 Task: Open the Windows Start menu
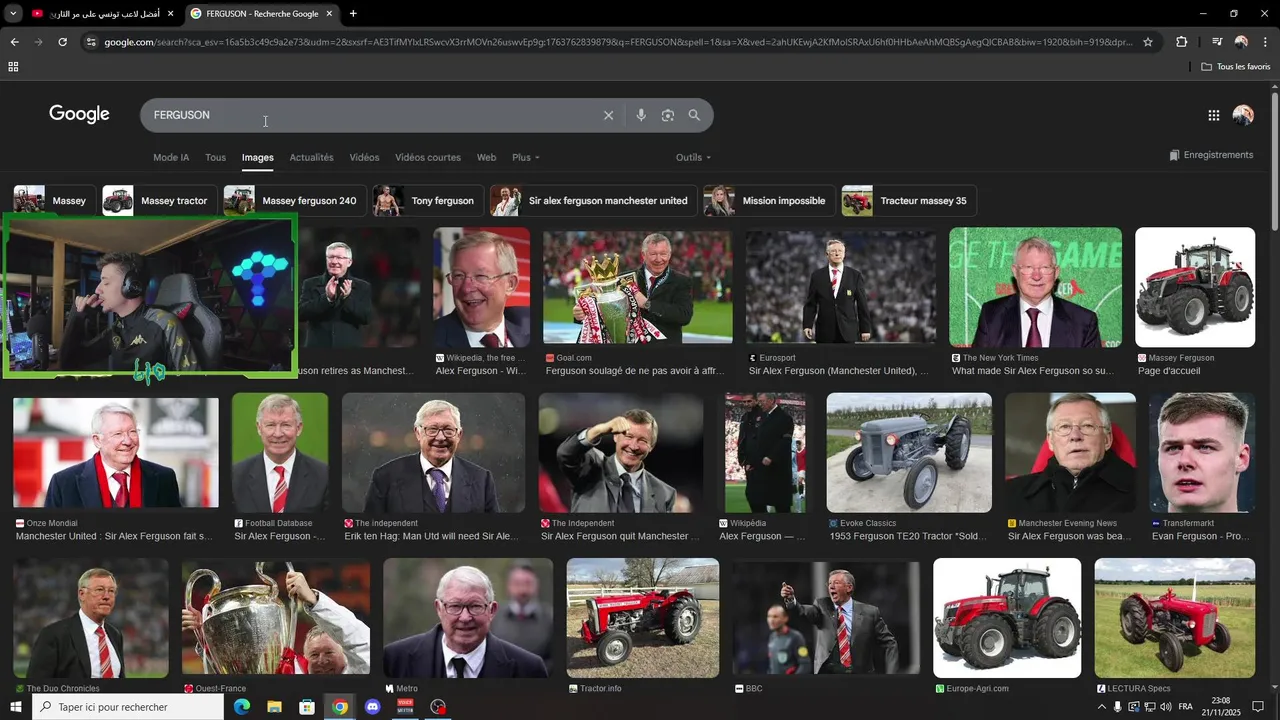pos(16,707)
